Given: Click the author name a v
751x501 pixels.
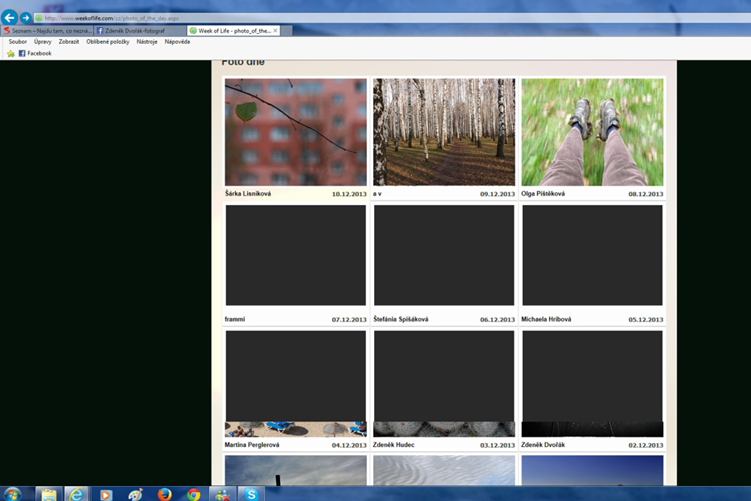Looking at the screenshot, I should coord(377,194).
